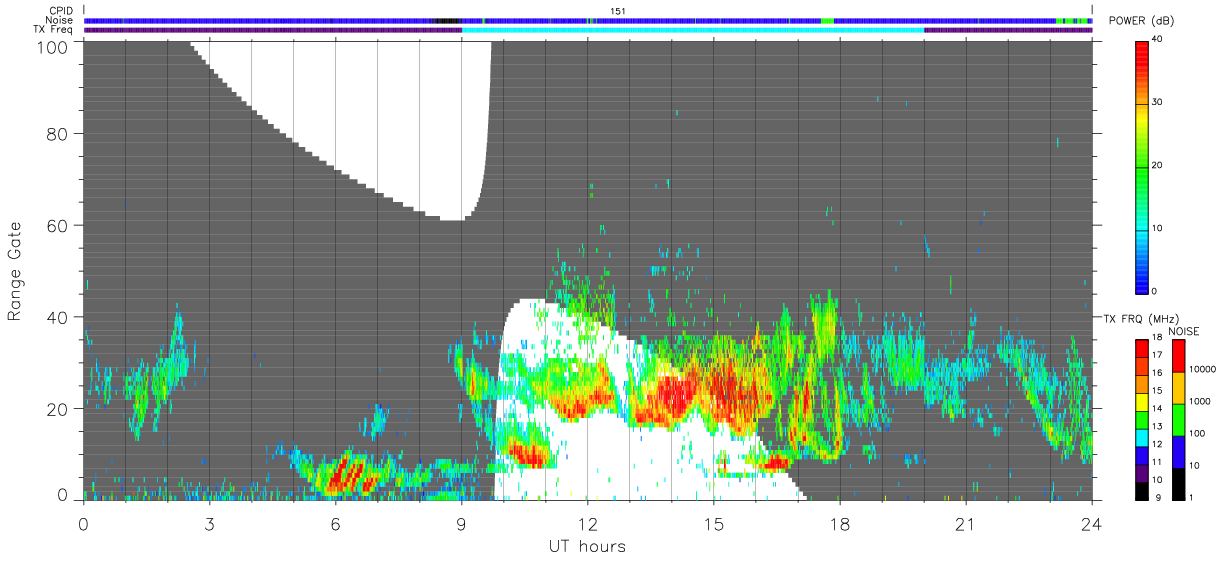Click the NOISE color scale bar
Screen dimensions: 1228x567
[1178, 419]
